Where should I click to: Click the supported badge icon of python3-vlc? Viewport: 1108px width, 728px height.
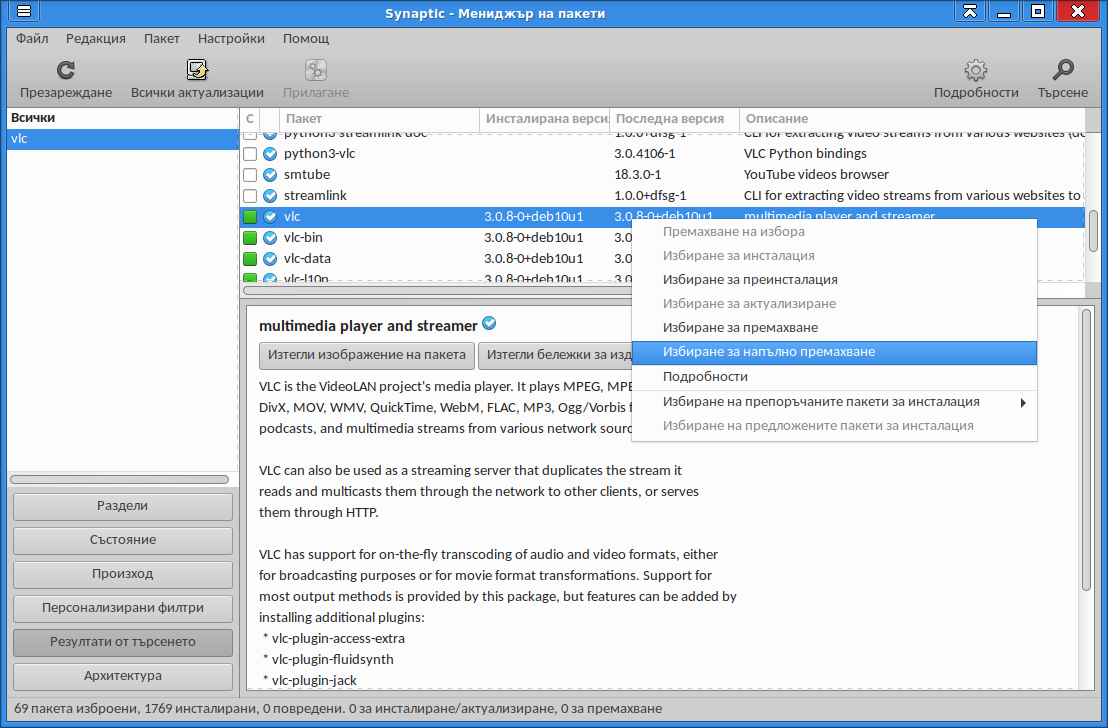pyautogui.click(x=270, y=153)
